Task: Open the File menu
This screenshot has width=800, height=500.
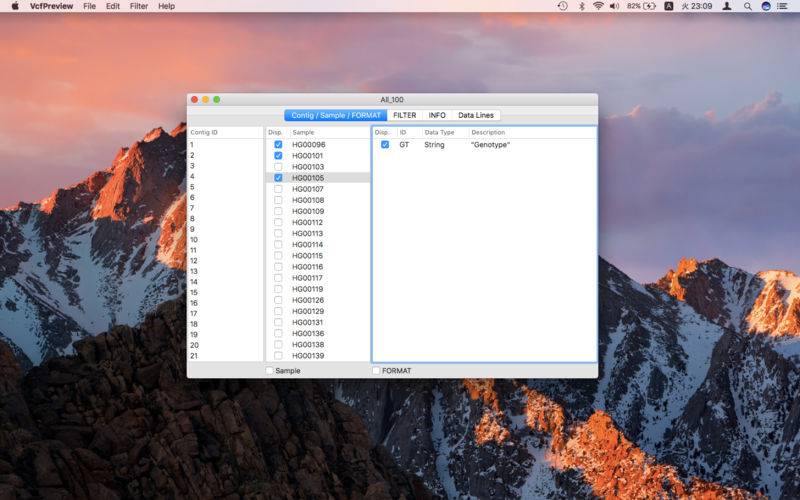Action: coord(90,6)
